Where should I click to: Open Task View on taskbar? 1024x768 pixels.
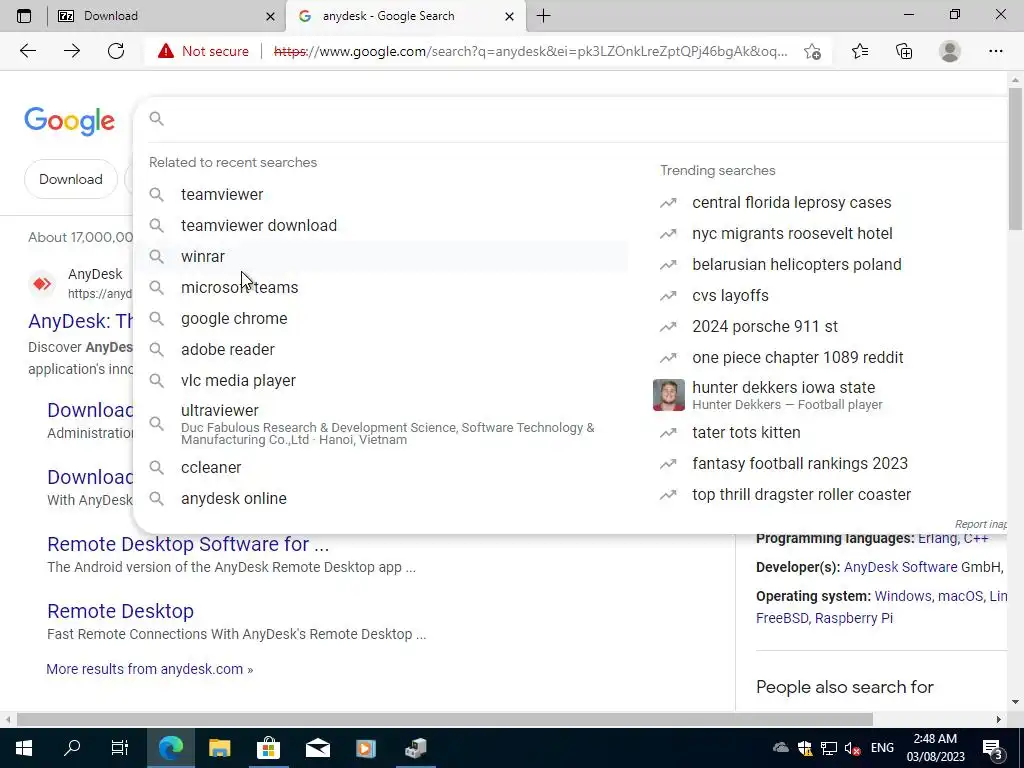[x=120, y=748]
